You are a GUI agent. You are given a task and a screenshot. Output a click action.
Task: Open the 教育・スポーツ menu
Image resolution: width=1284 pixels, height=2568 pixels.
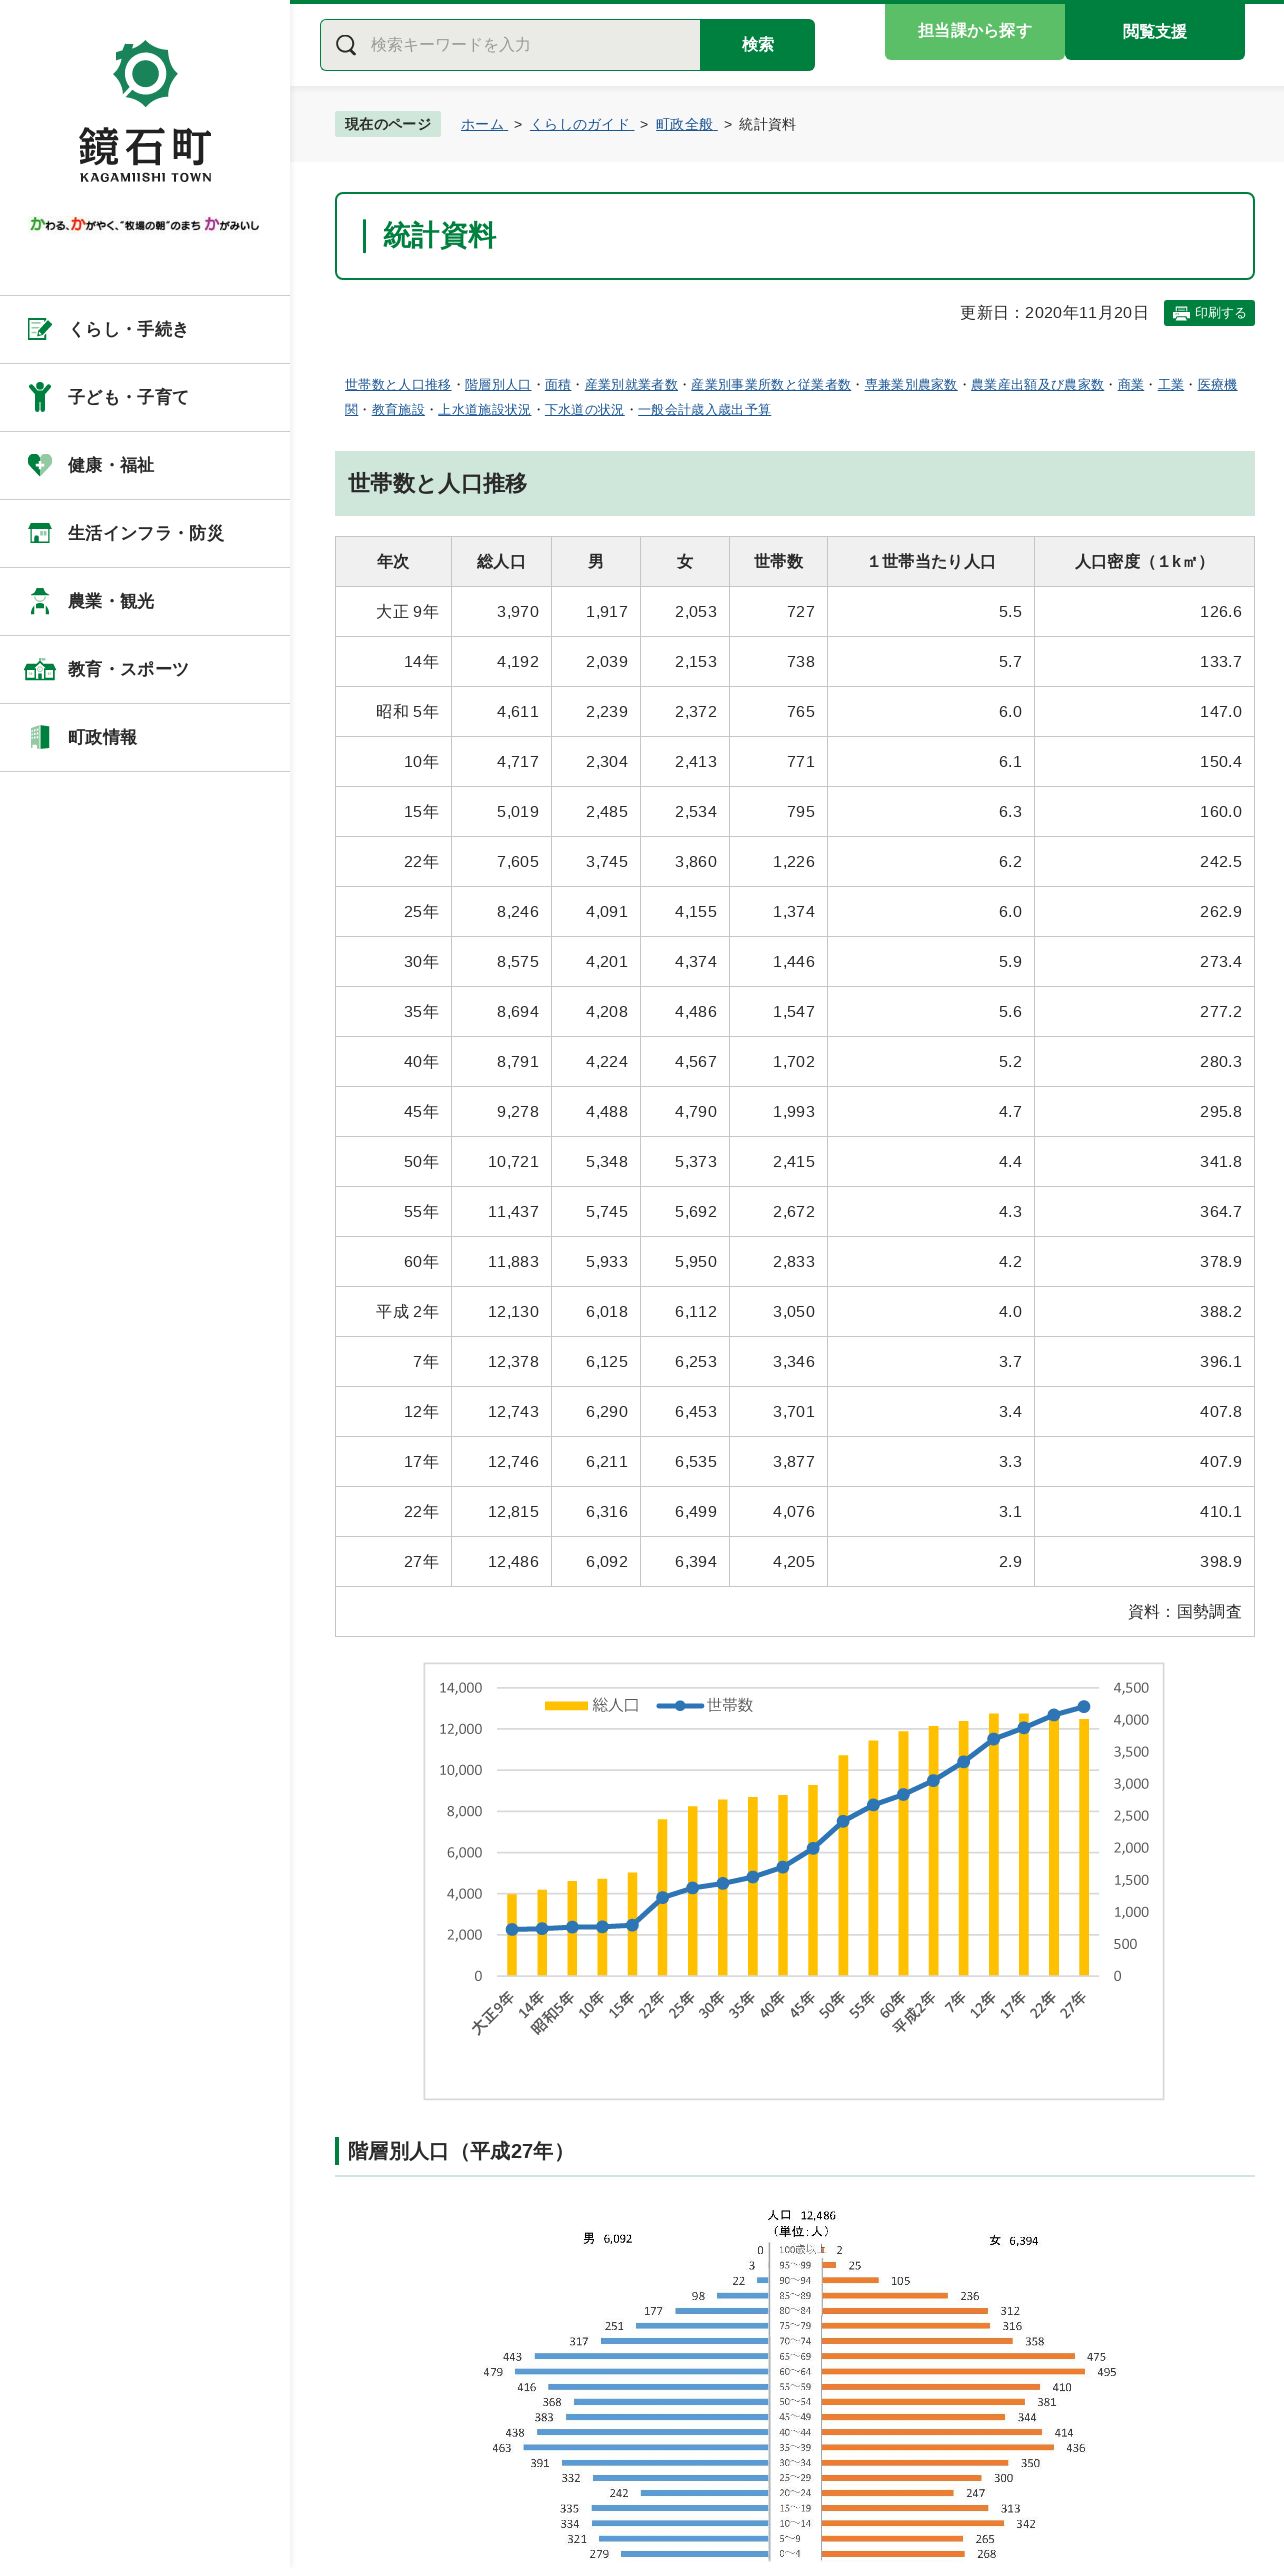(x=145, y=669)
